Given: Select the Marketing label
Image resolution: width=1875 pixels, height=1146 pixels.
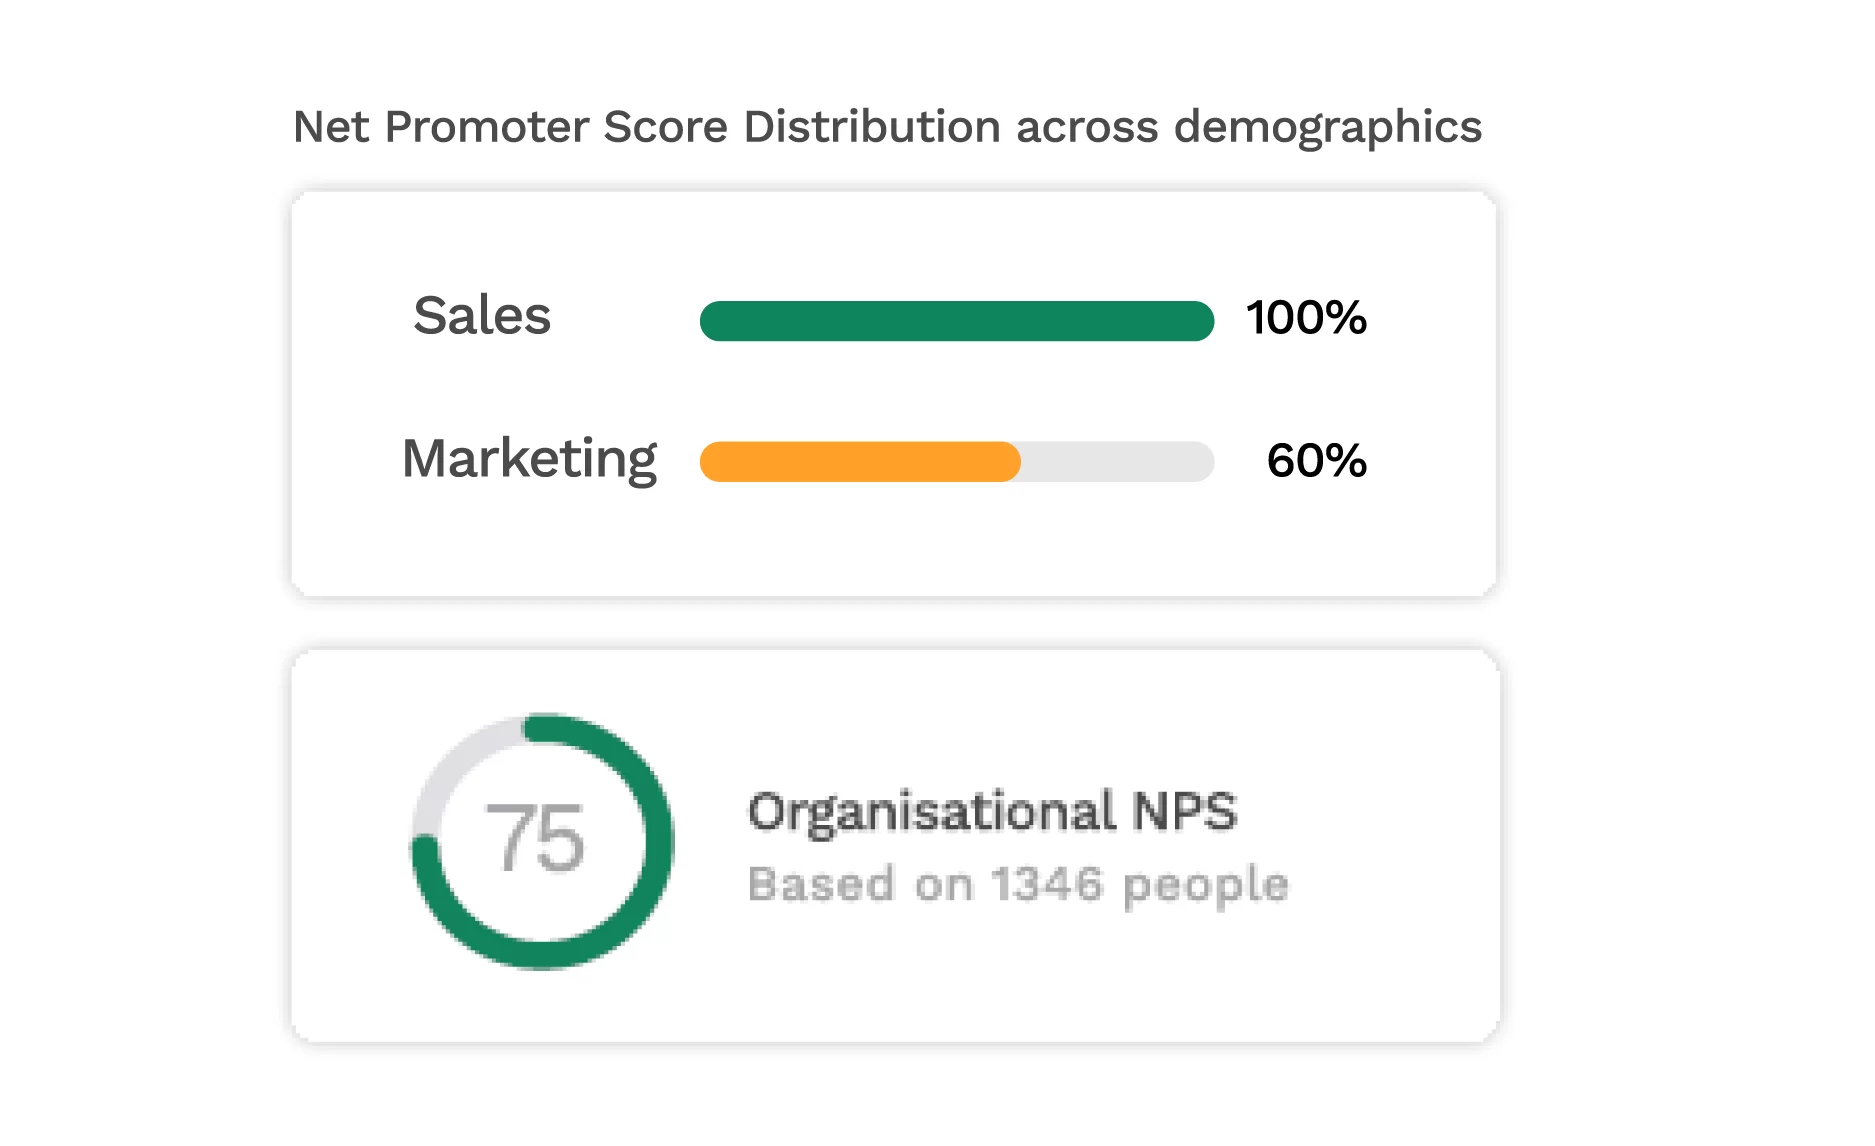Looking at the screenshot, I should pos(530,459).
